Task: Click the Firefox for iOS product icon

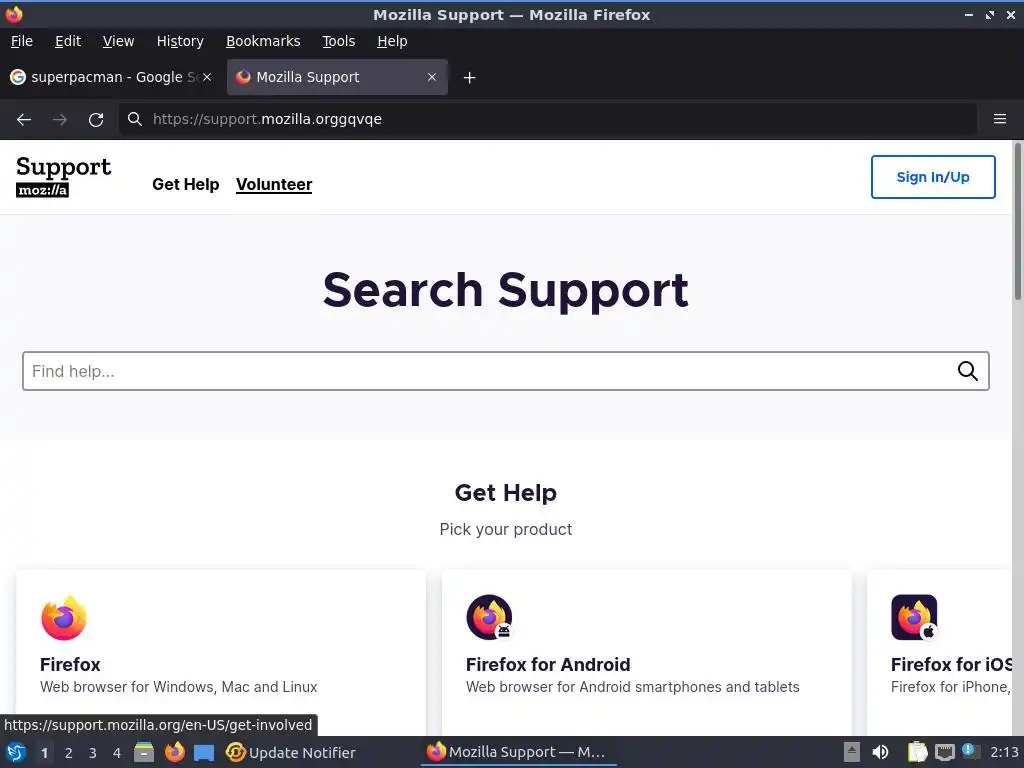Action: (x=914, y=617)
